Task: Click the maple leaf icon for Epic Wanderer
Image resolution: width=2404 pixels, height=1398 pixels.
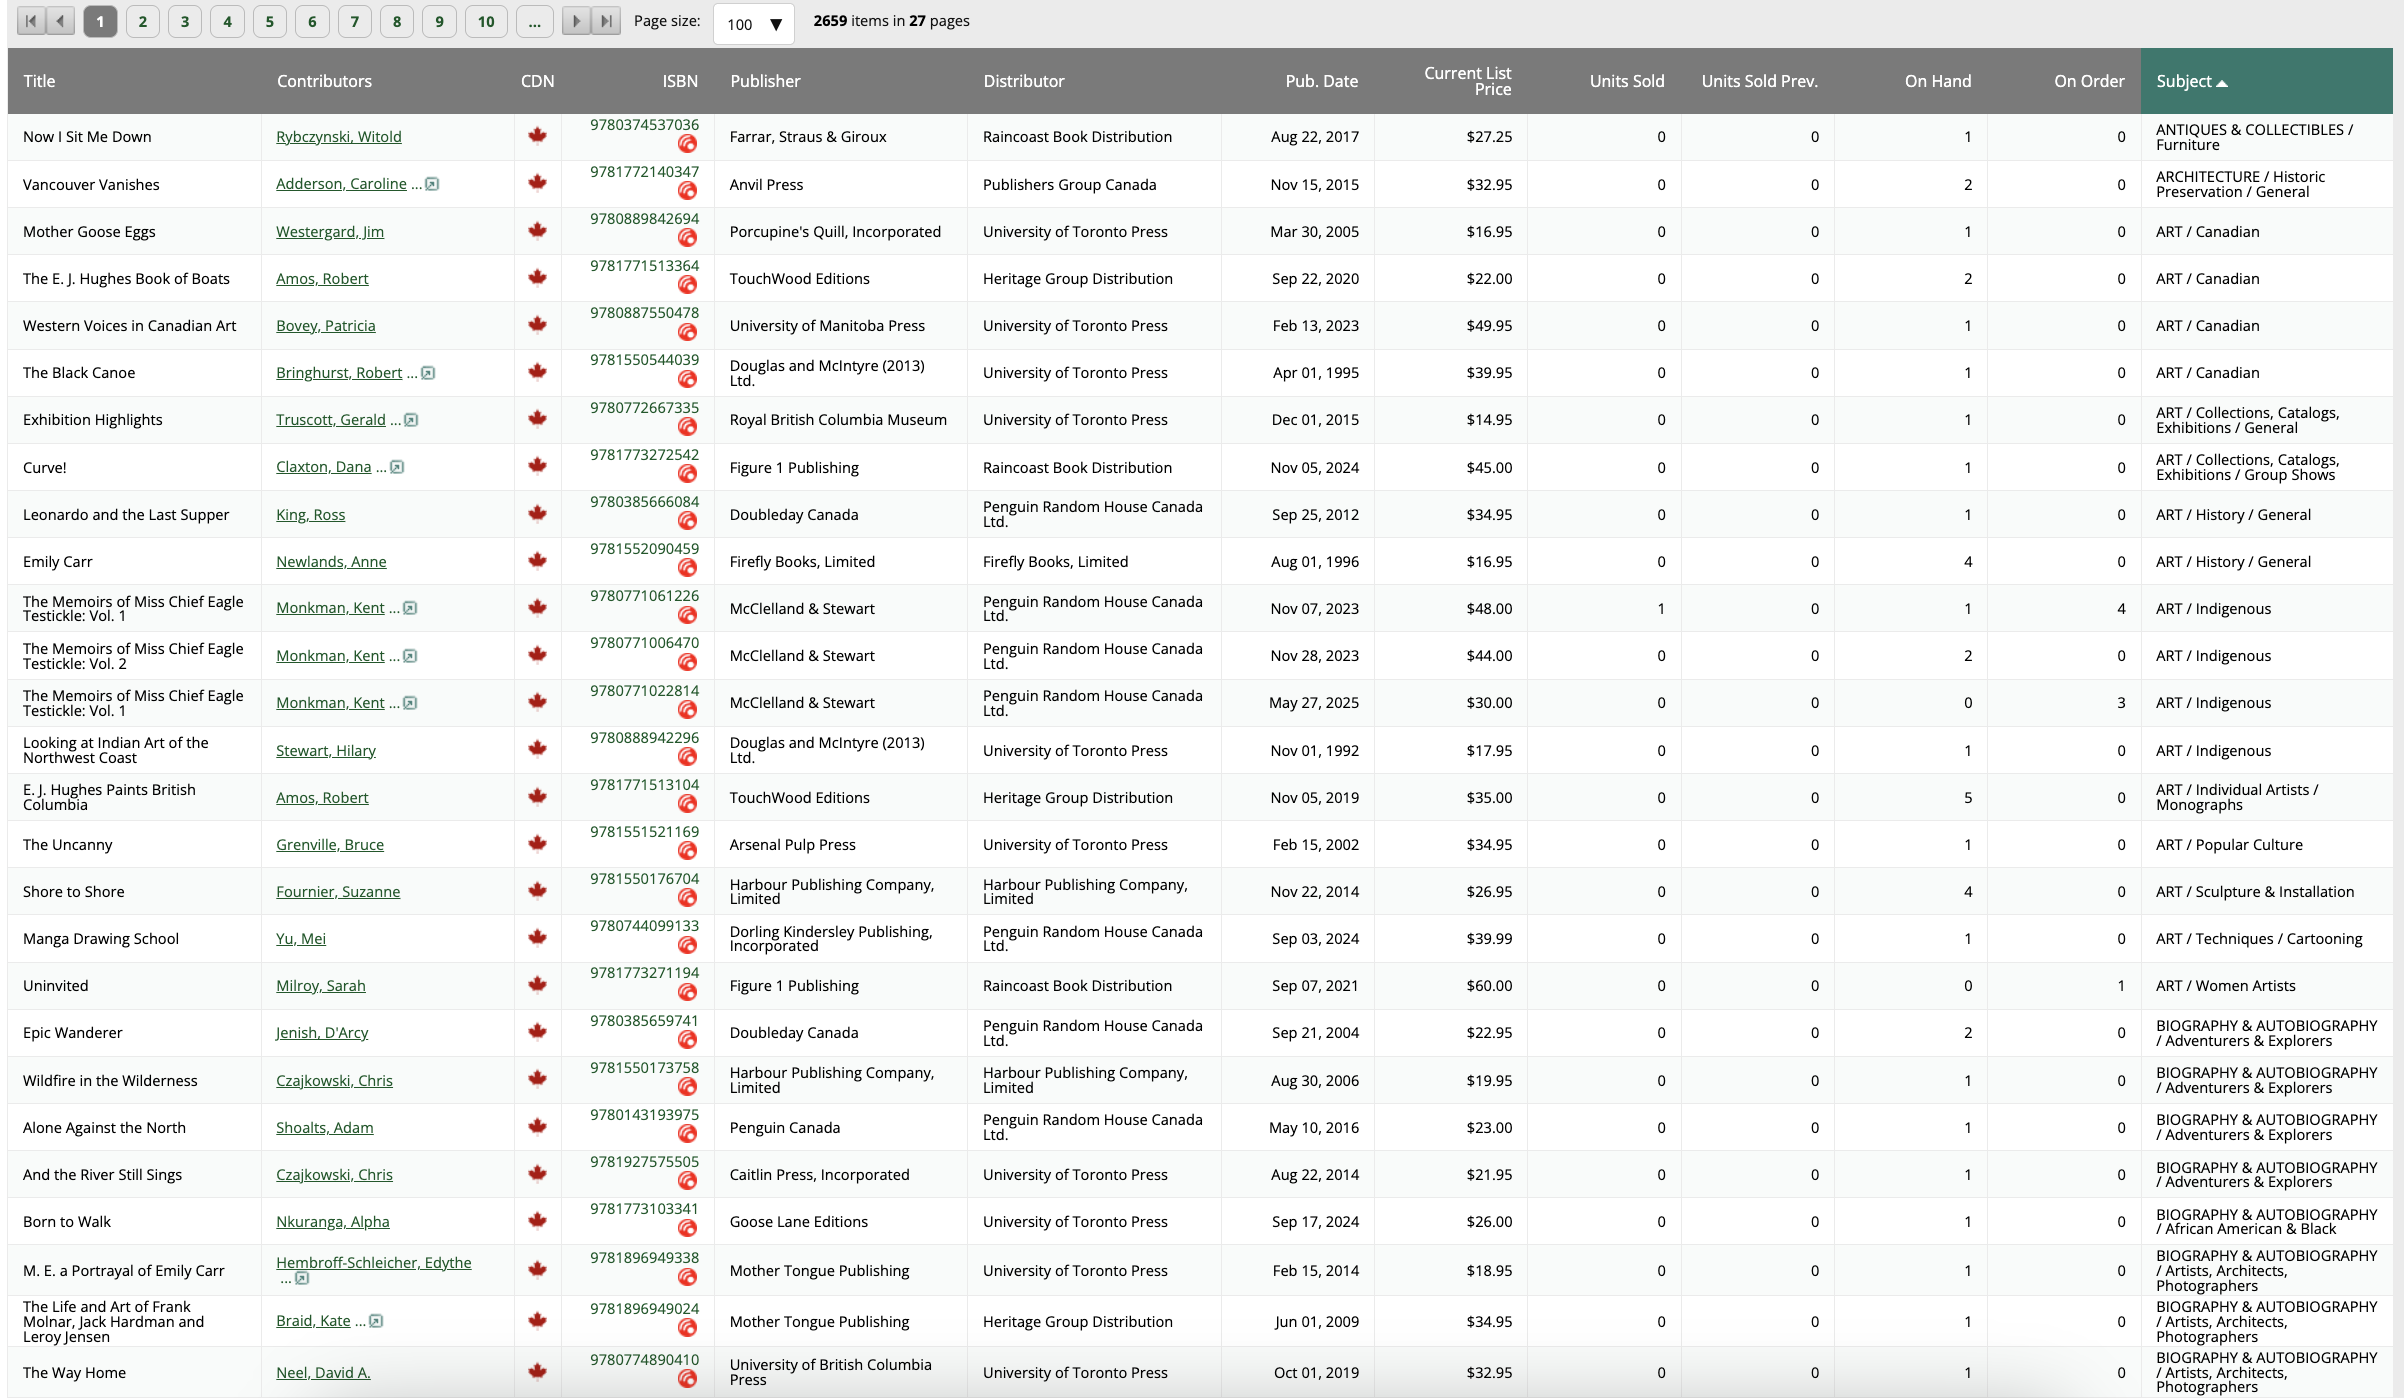Action: pos(538,1031)
